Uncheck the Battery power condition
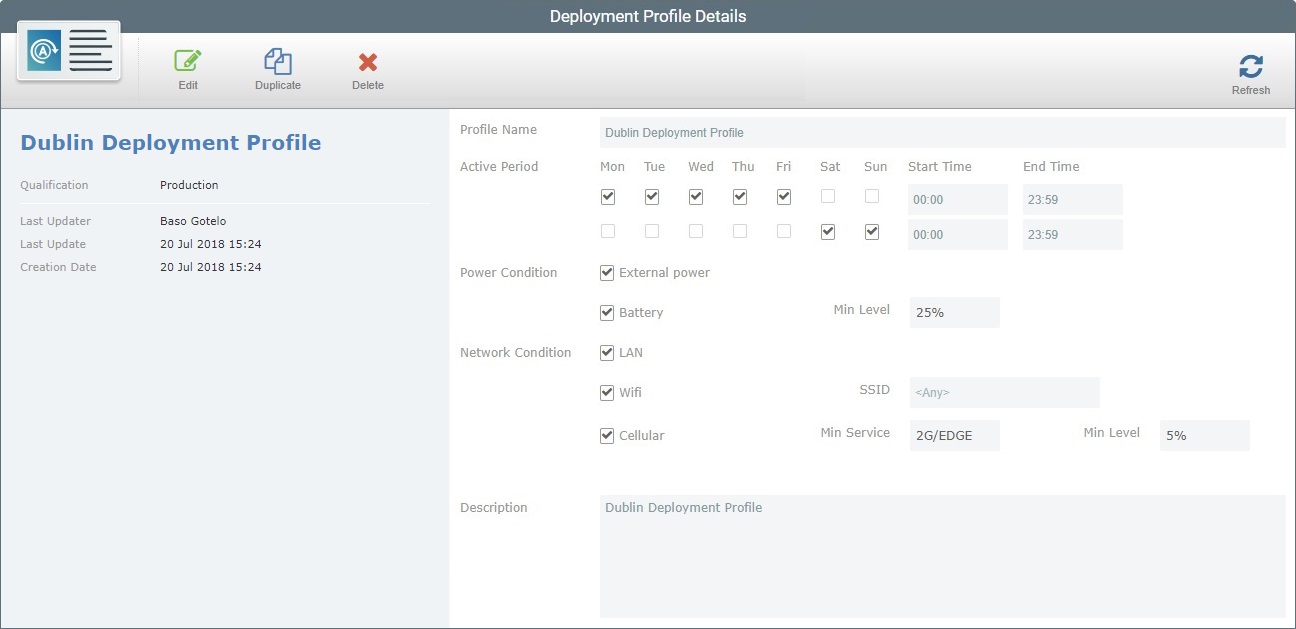 tap(606, 312)
